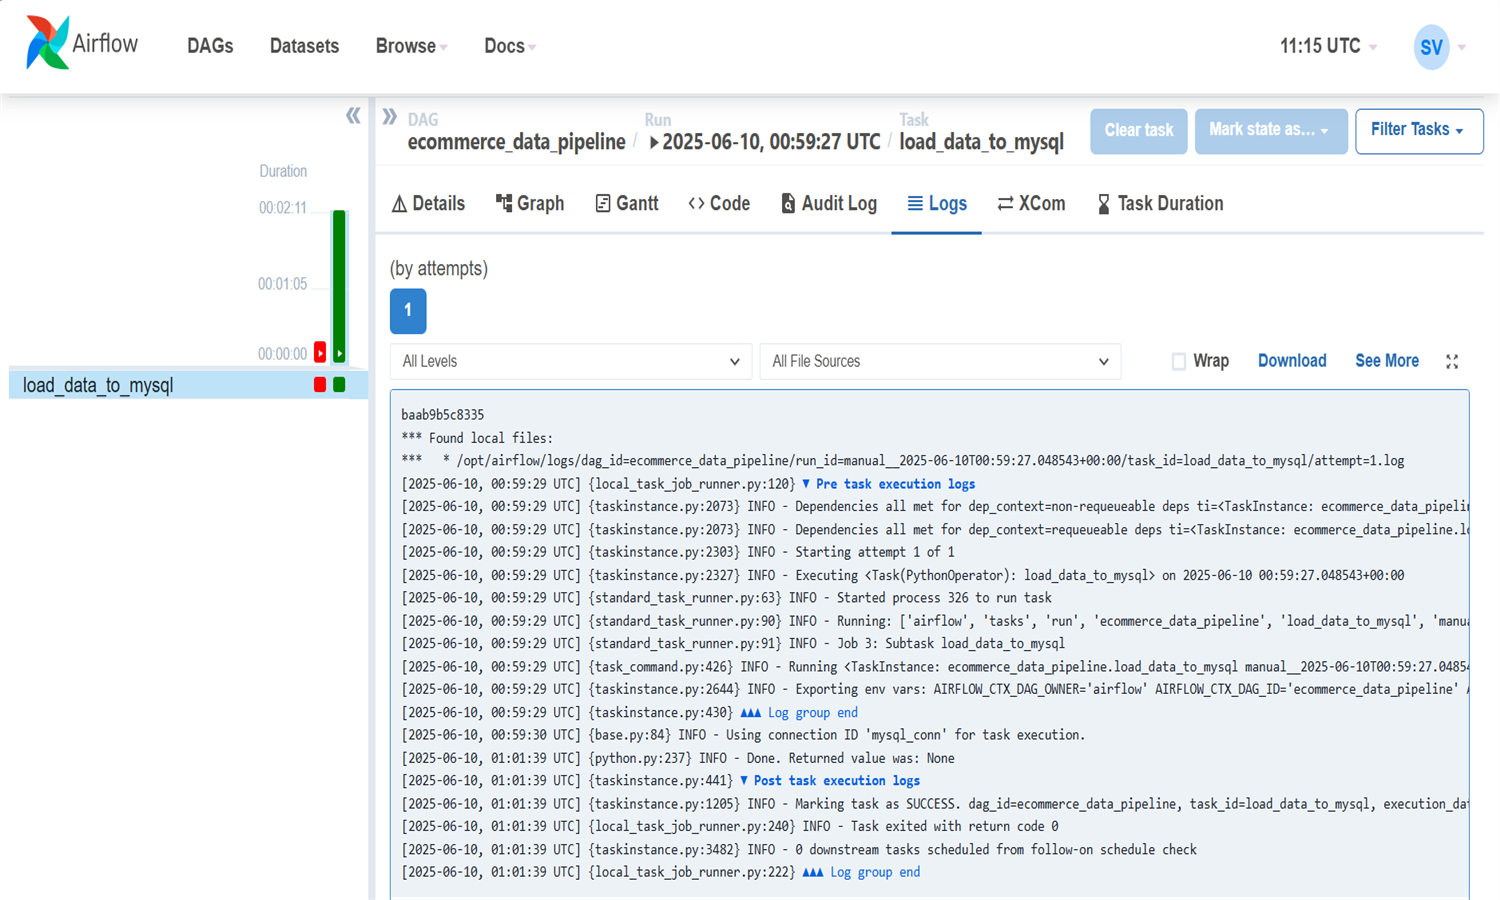1500x900 pixels.
Task: Switch to the Gantt tab
Action: (627, 204)
